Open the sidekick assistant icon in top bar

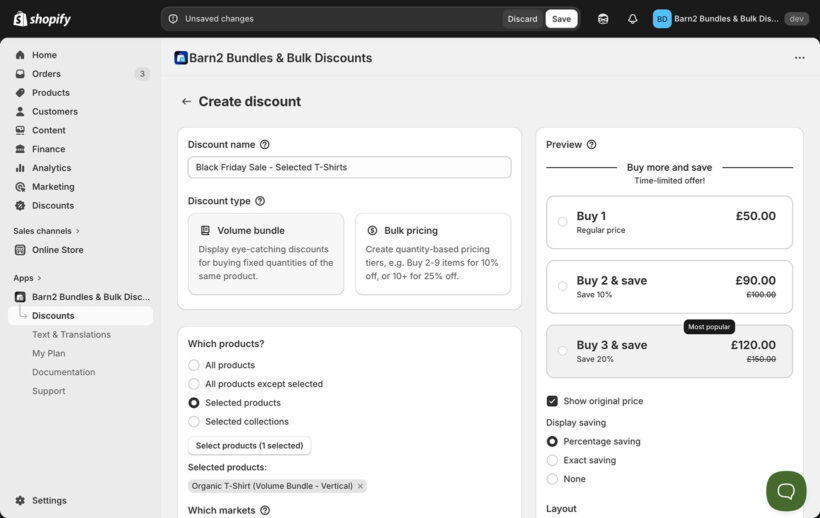tap(603, 19)
